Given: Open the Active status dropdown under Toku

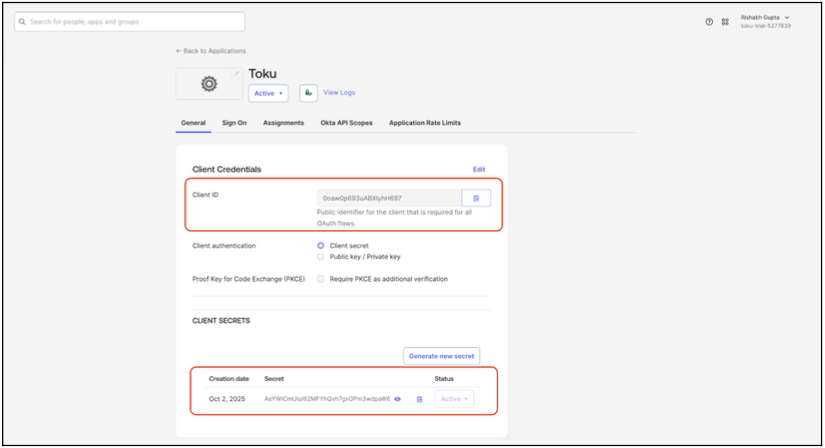Looking at the screenshot, I should [x=268, y=93].
